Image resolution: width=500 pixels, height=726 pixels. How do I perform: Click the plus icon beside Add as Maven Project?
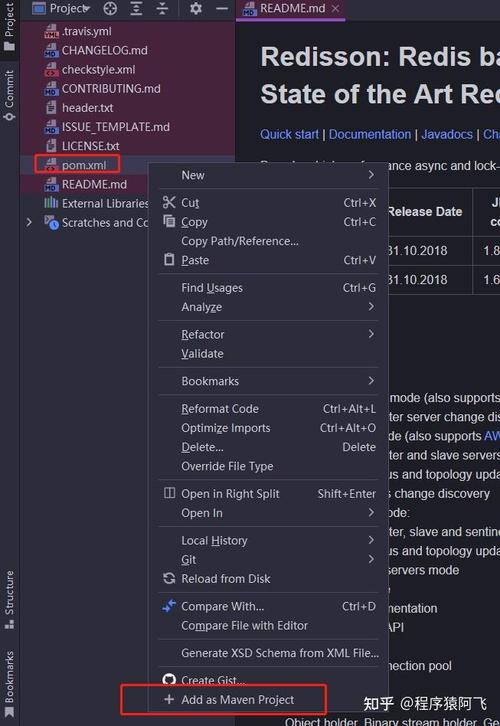169,699
